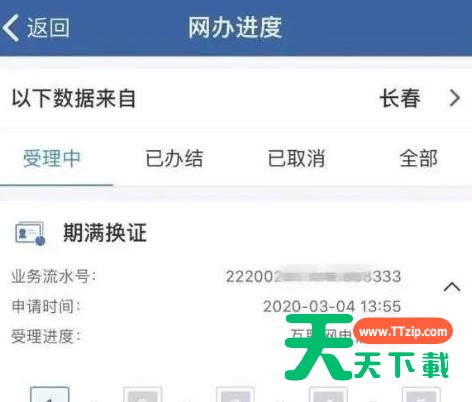Click the right chevron next to 长春
This screenshot has width=472, height=402.
(455, 98)
